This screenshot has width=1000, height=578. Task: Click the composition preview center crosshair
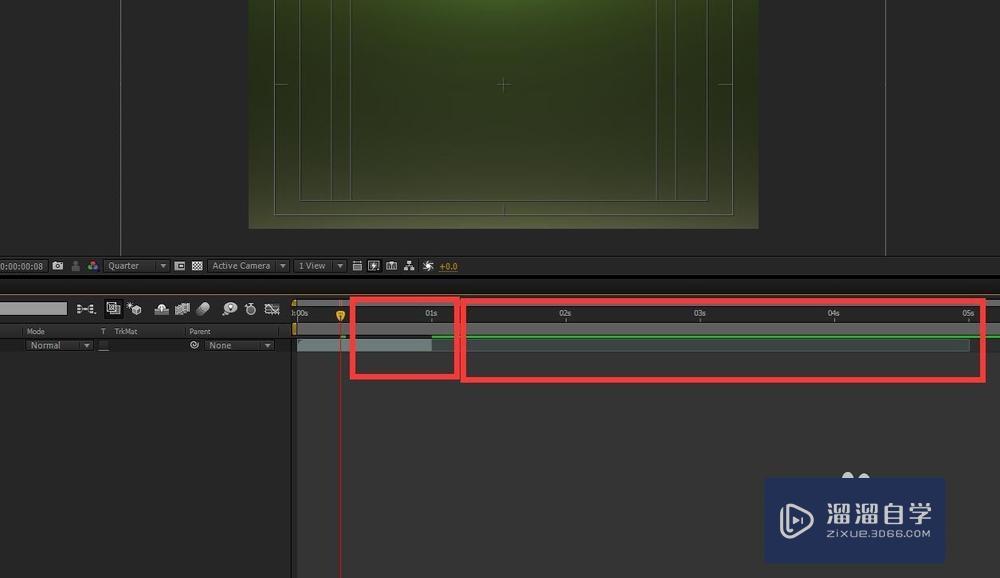click(x=504, y=84)
